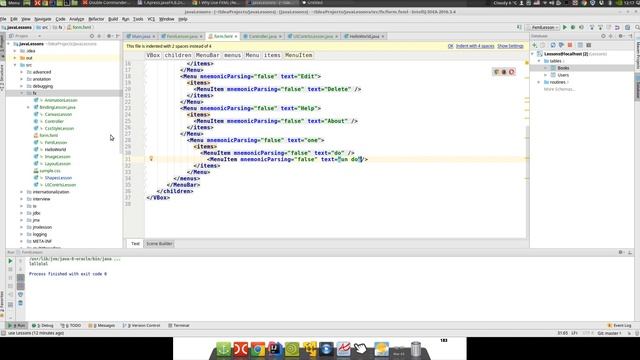Rerun process in Run panel
This screenshot has width=640, height=360.
(x=10, y=261)
